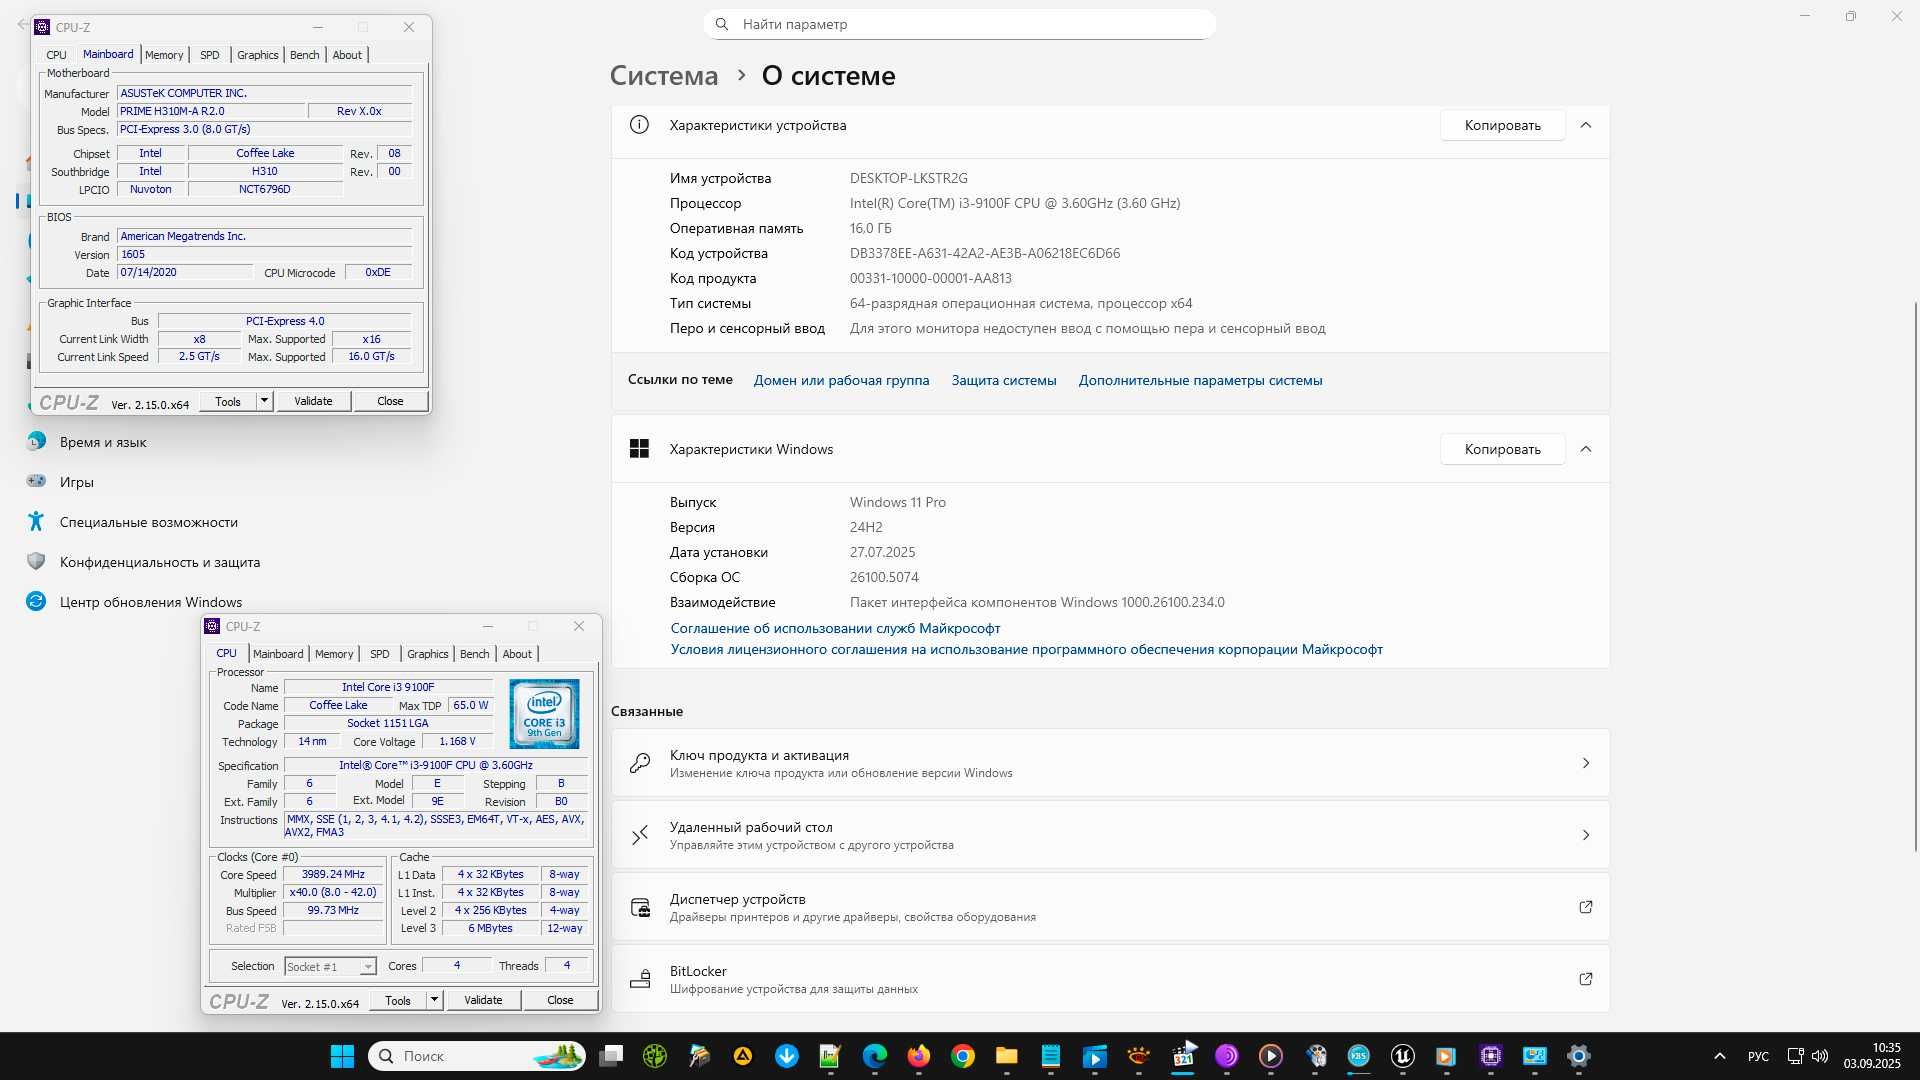Open Диспетчер устройств
Viewport: 1920px width, 1080px height.
tap(1110, 907)
